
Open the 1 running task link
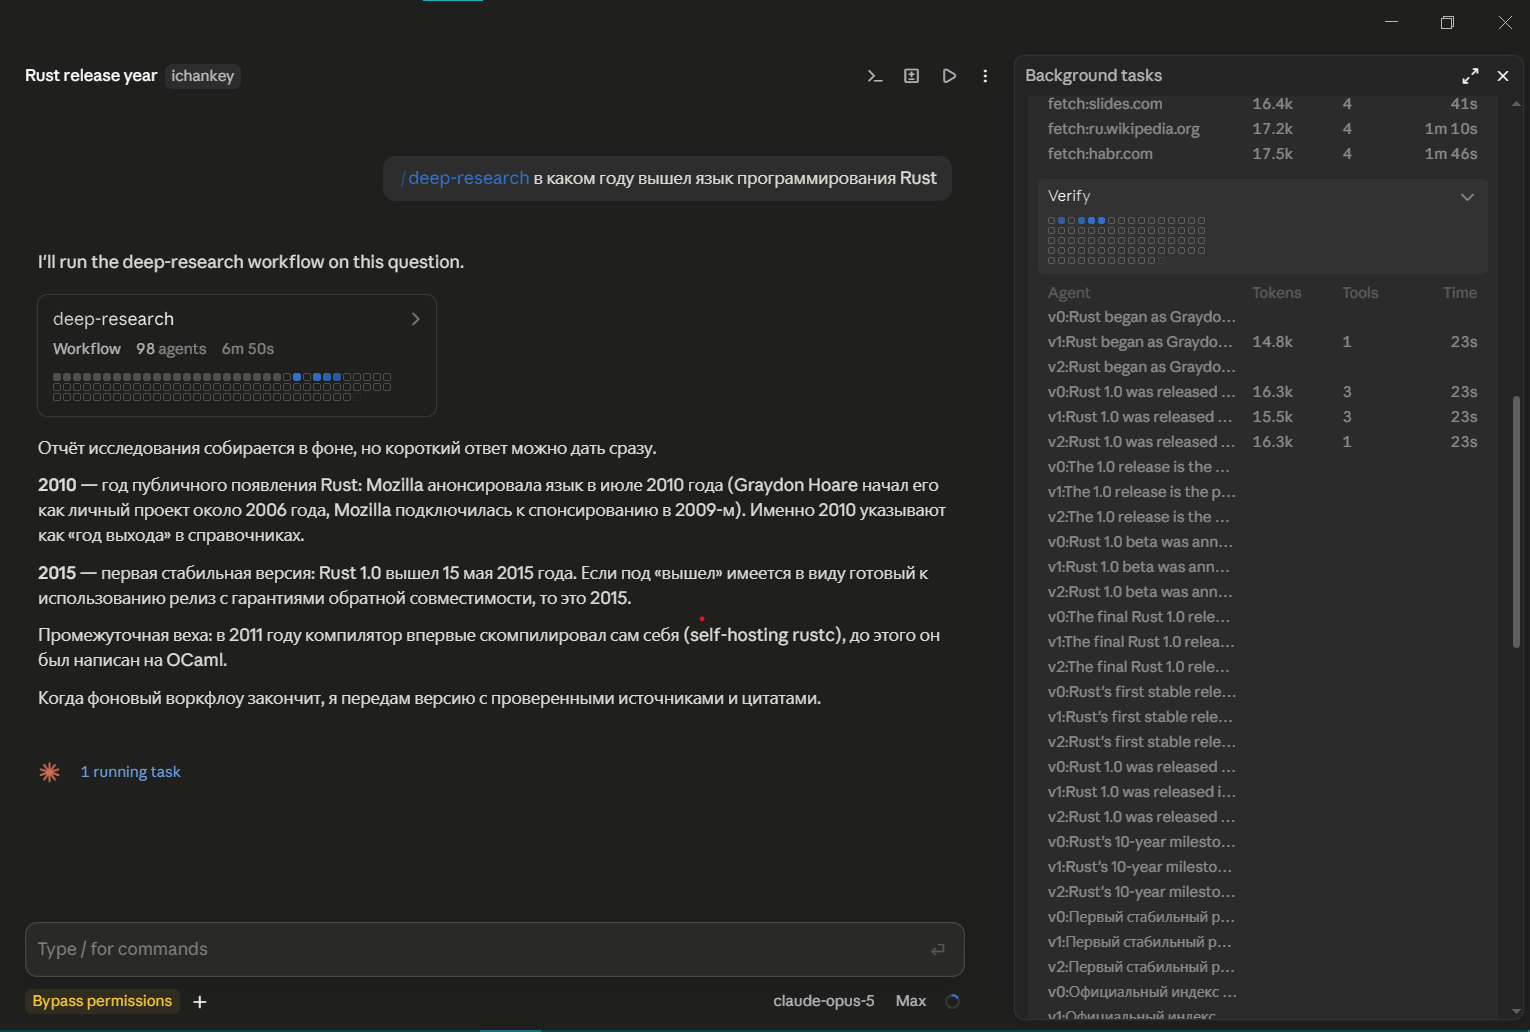pyautogui.click(x=131, y=772)
